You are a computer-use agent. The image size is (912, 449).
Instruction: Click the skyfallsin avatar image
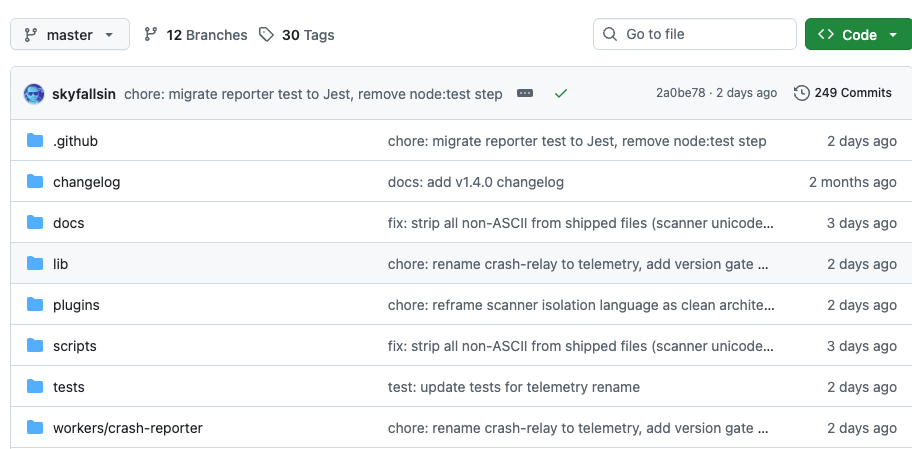click(34, 94)
